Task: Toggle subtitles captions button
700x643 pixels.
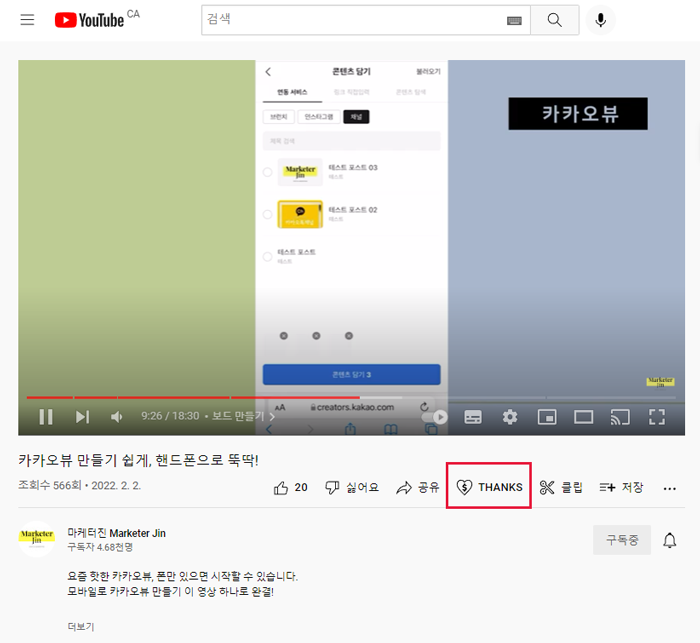Action: [473, 417]
